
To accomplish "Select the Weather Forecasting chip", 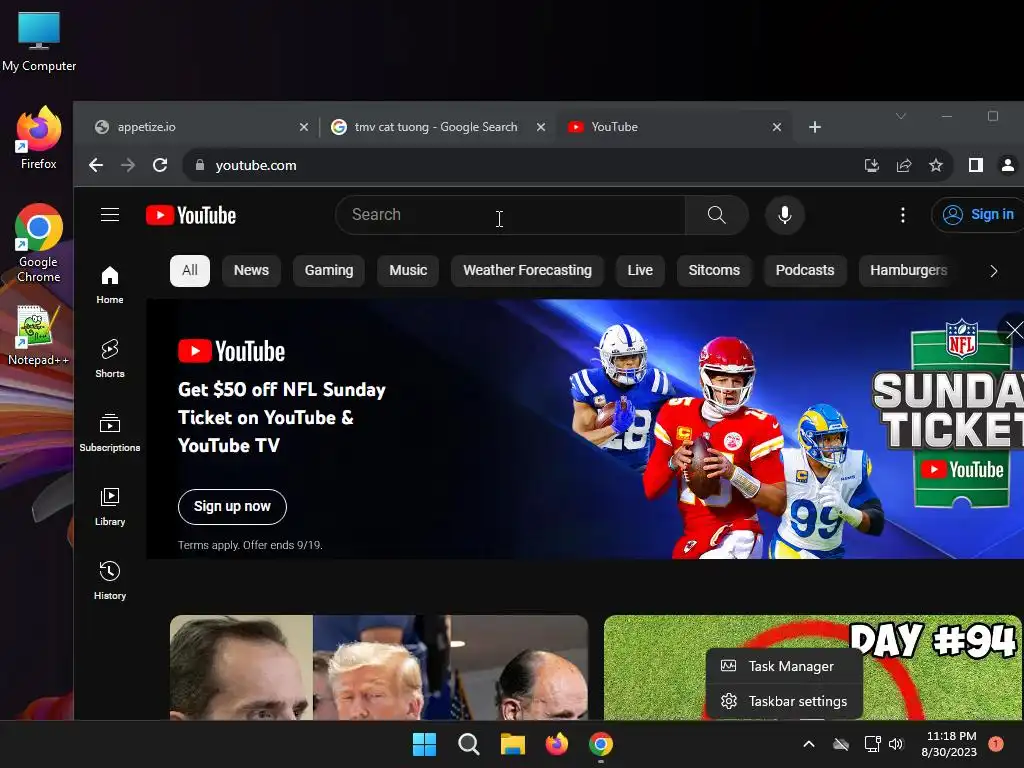I will (x=527, y=270).
